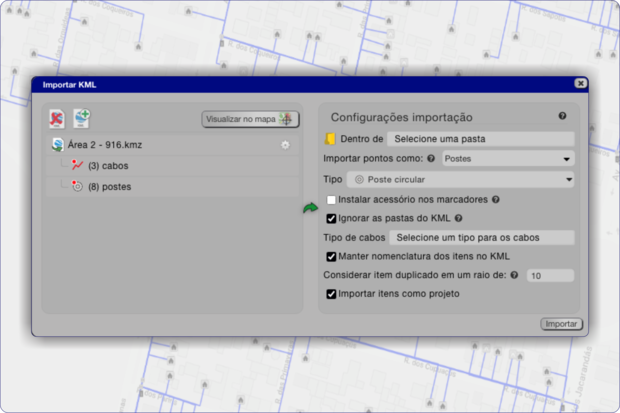Close the Importar KML dialog

pos(580,83)
